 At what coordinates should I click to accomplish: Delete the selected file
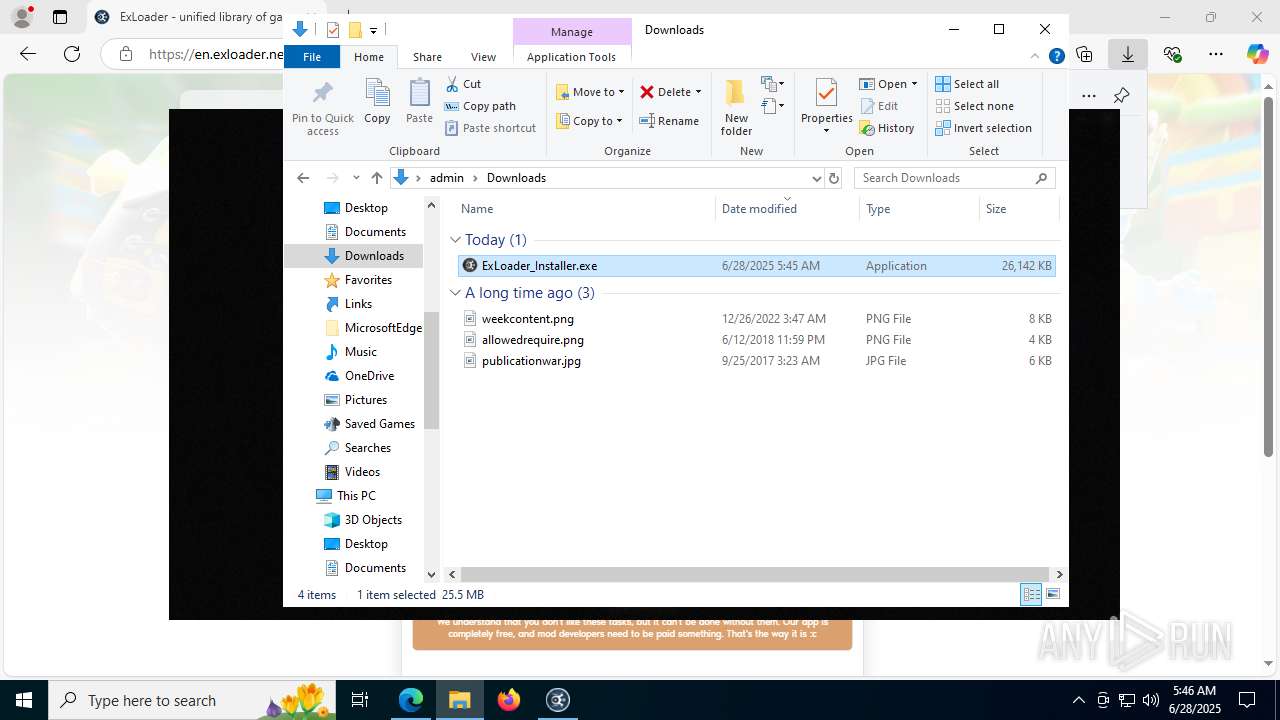(x=665, y=92)
